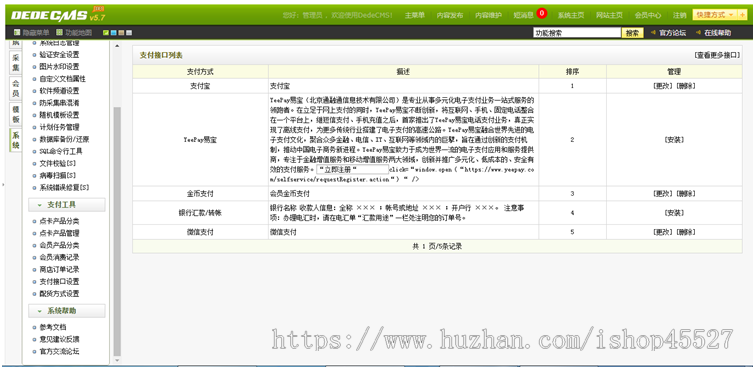Open the 在线帮助 link
The height and width of the screenshot is (369, 755).
[x=717, y=33]
